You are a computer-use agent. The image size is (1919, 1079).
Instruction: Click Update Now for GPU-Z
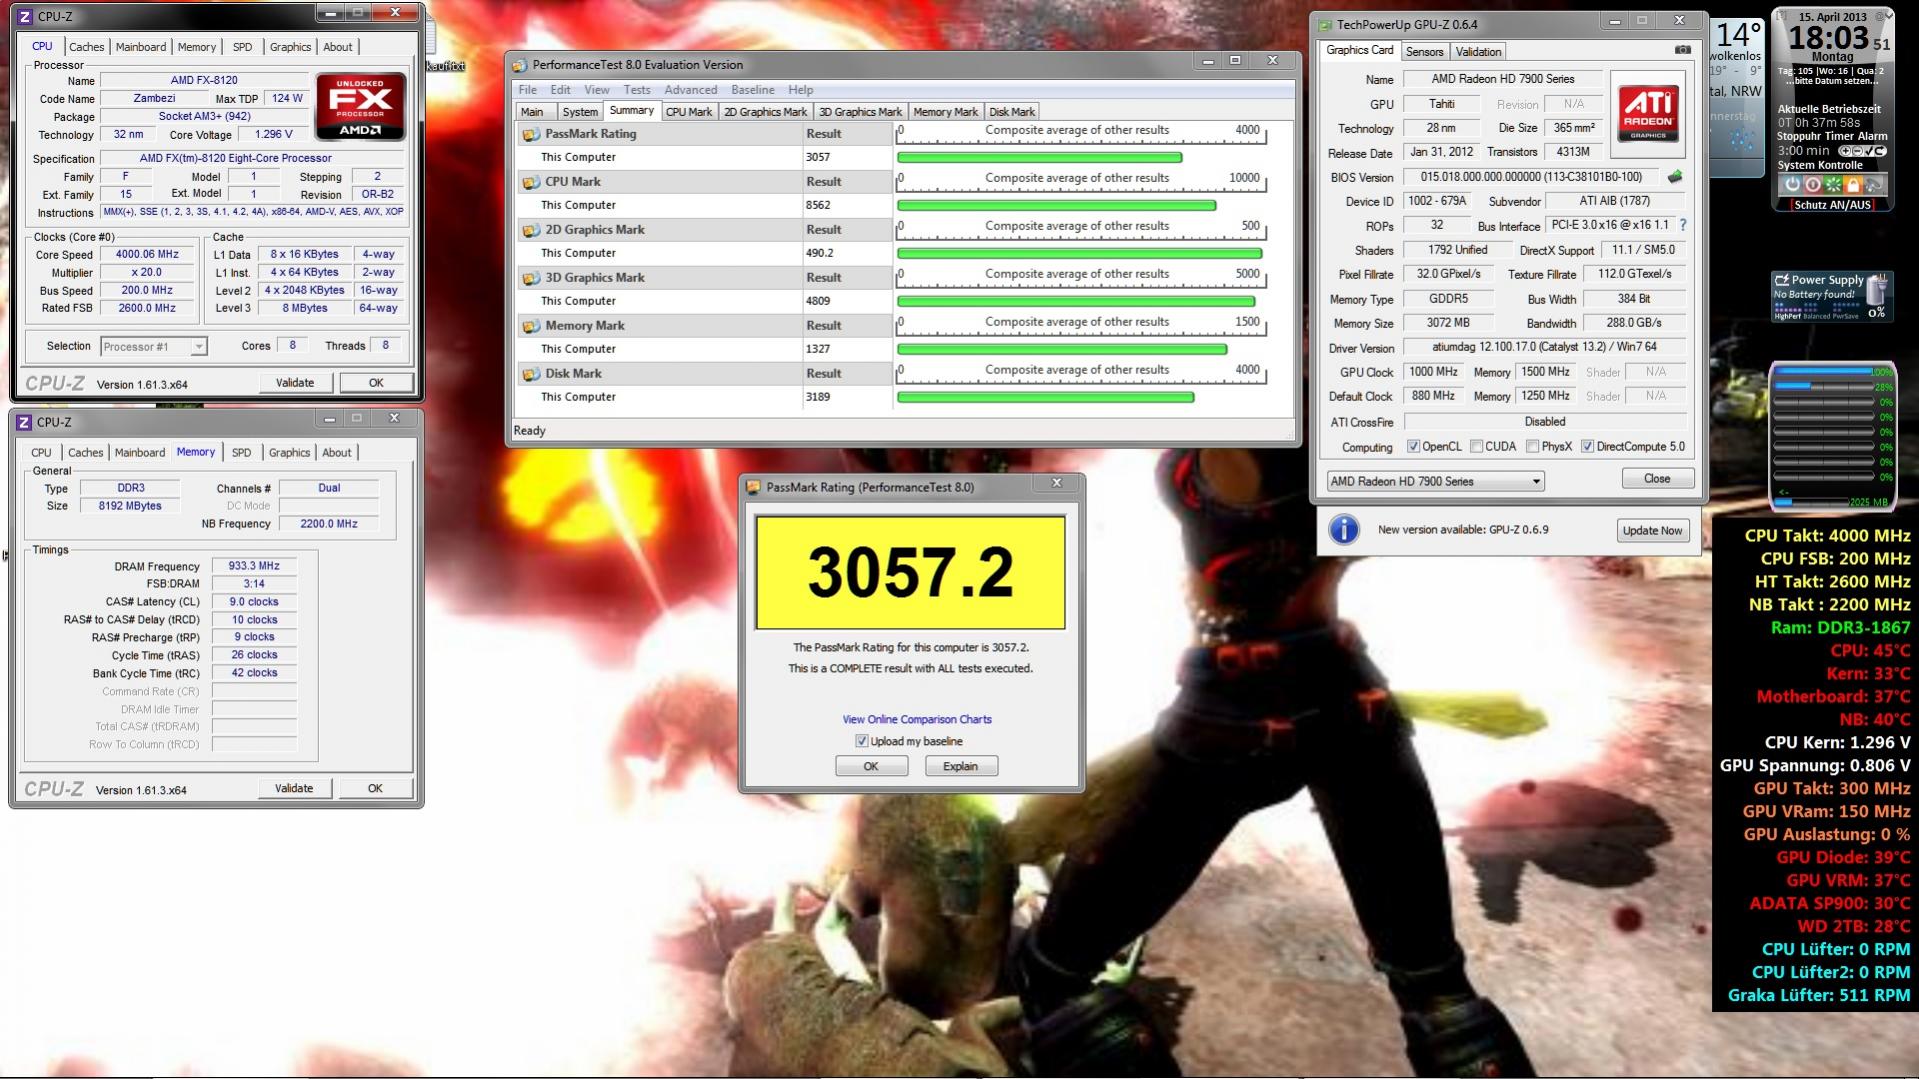click(1652, 530)
